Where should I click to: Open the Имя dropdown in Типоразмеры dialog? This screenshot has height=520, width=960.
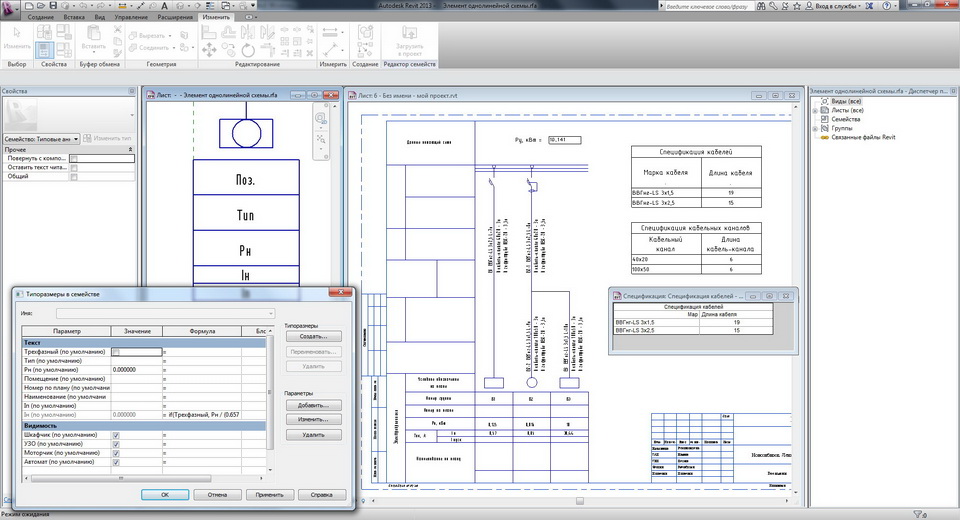(x=165, y=313)
